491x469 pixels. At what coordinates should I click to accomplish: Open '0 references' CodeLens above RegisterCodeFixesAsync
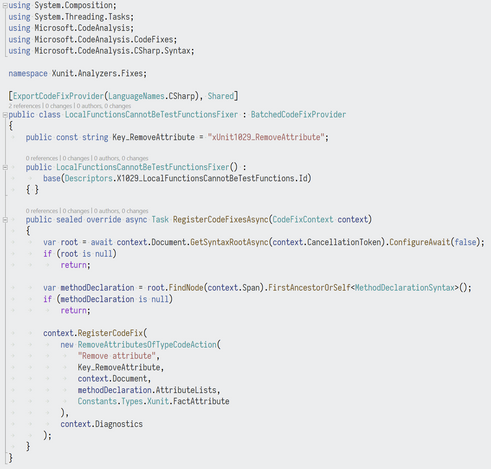point(42,211)
